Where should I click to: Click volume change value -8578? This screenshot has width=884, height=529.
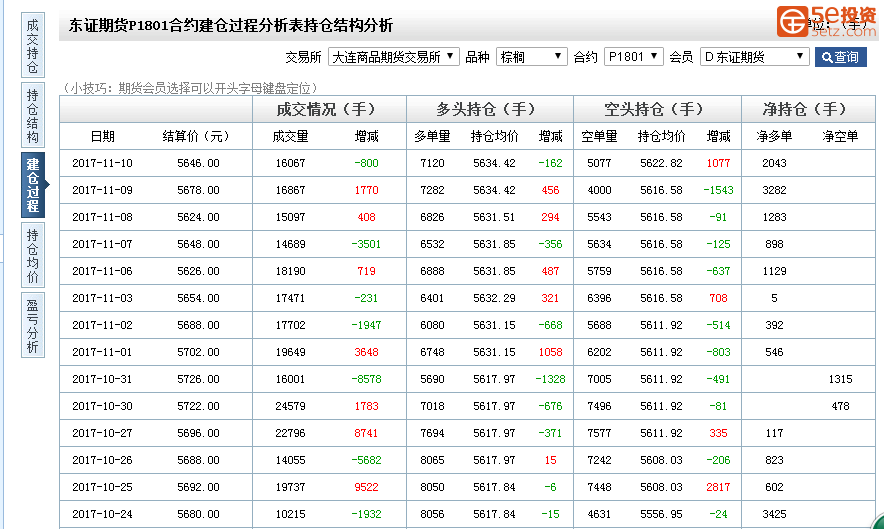(x=366, y=379)
